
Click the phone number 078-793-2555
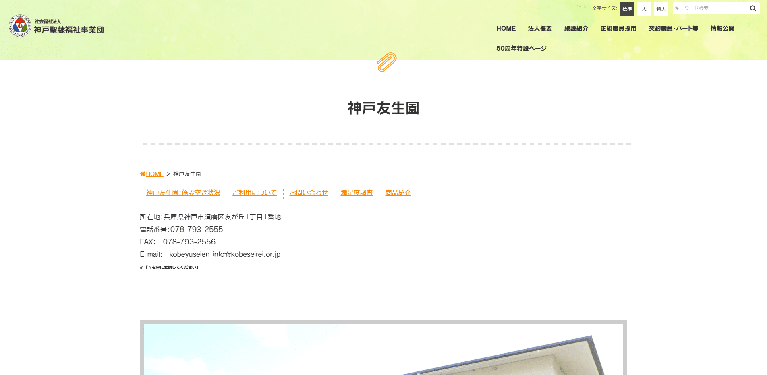point(196,229)
